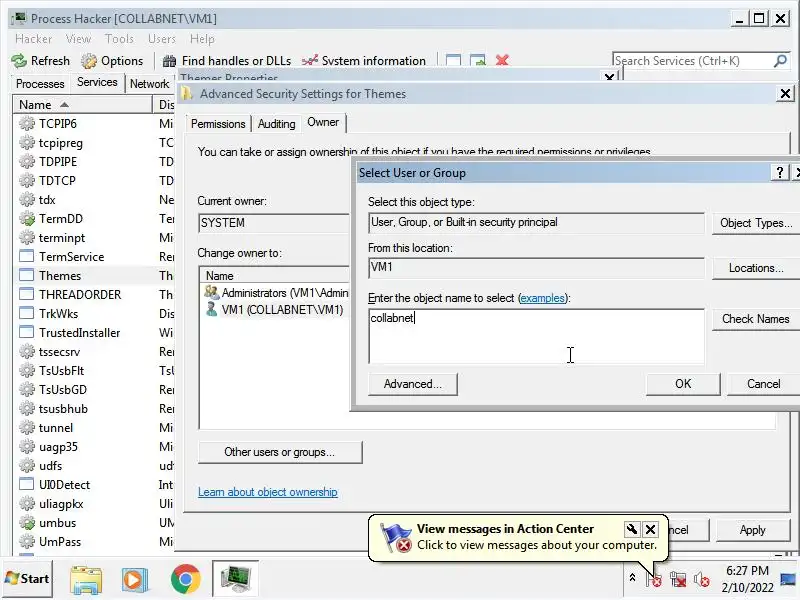Click the Select User dialog help button

pyautogui.click(x=780, y=172)
